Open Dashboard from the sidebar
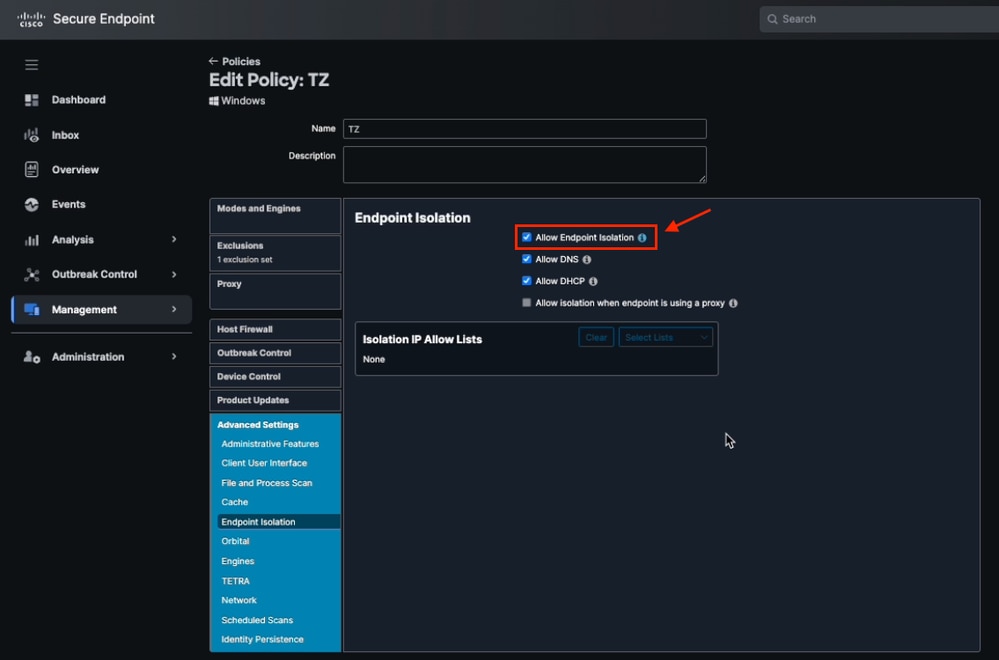 tap(78, 100)
